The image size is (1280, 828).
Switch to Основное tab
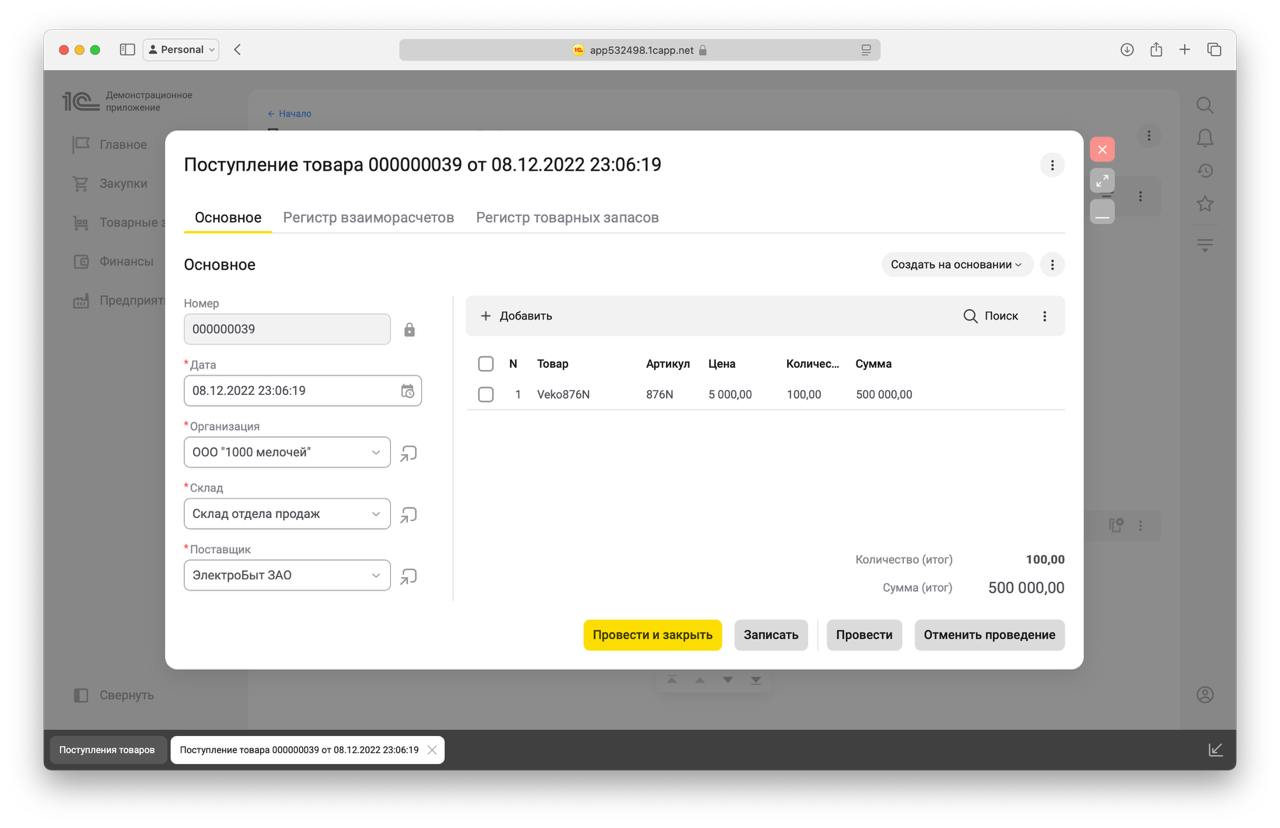(x=228, y=218)
